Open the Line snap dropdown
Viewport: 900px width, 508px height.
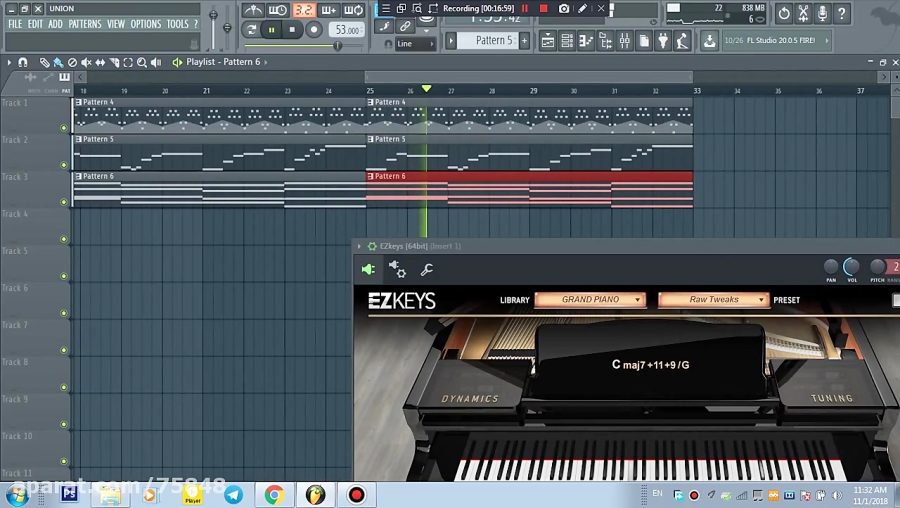coord(414,44)
